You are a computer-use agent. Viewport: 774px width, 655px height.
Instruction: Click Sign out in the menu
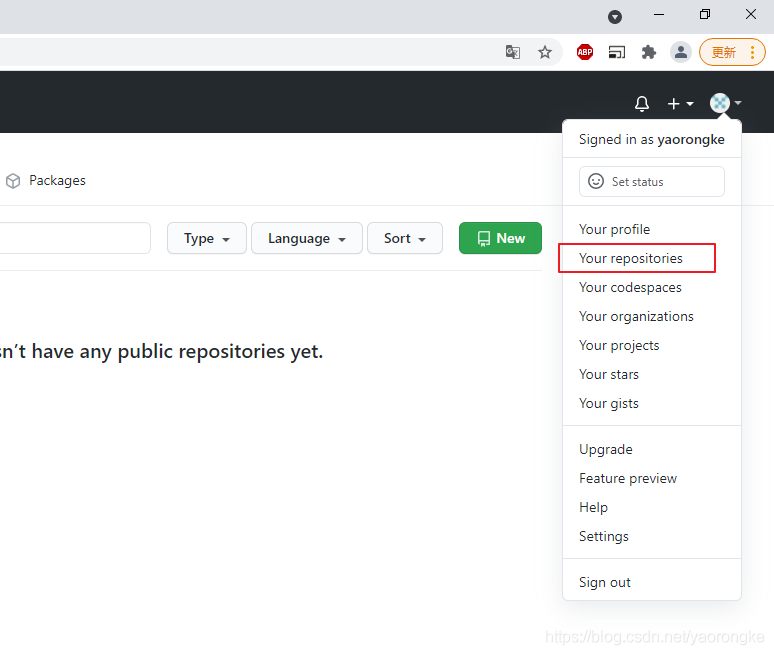[605, 582]
